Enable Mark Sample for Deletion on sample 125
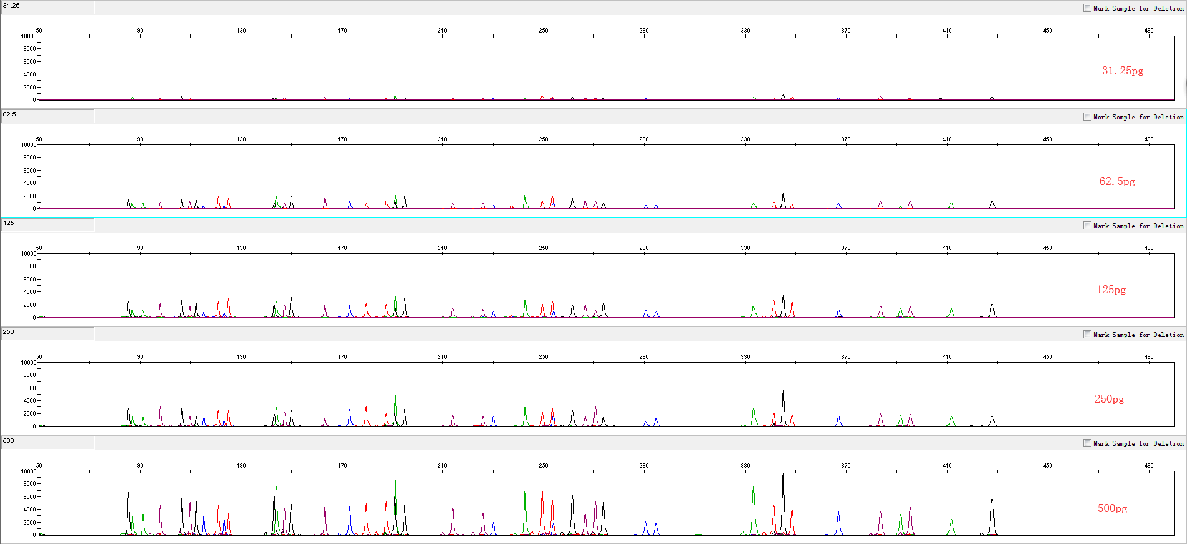The width and height of the screenshot is (1188, 544). coord(1087,226)
